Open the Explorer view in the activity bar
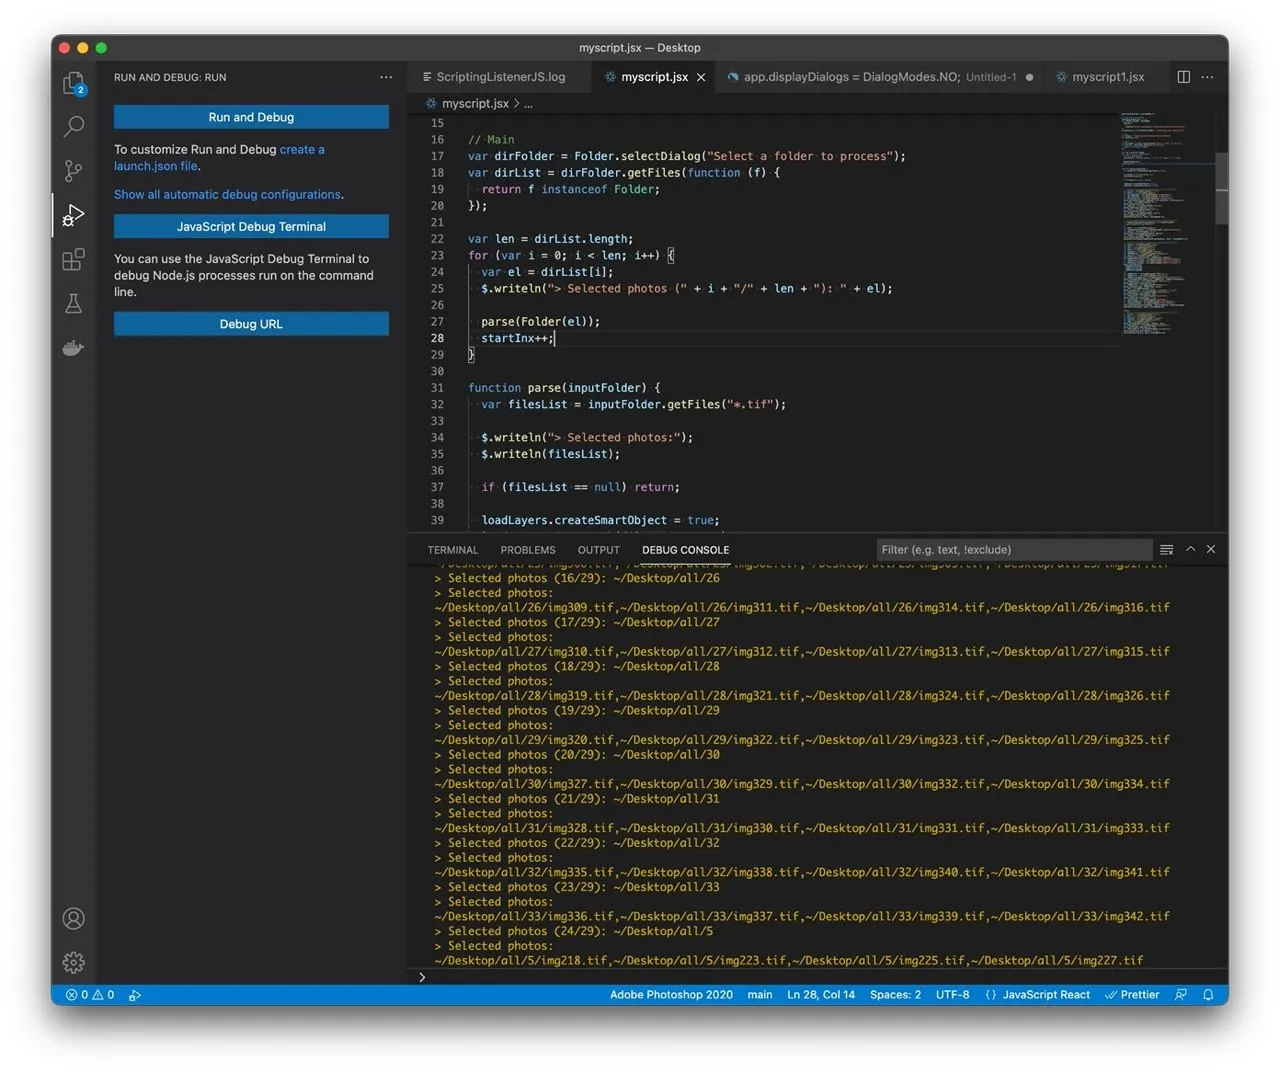Screen dimensions: 1280x1073 click(73, 83)
